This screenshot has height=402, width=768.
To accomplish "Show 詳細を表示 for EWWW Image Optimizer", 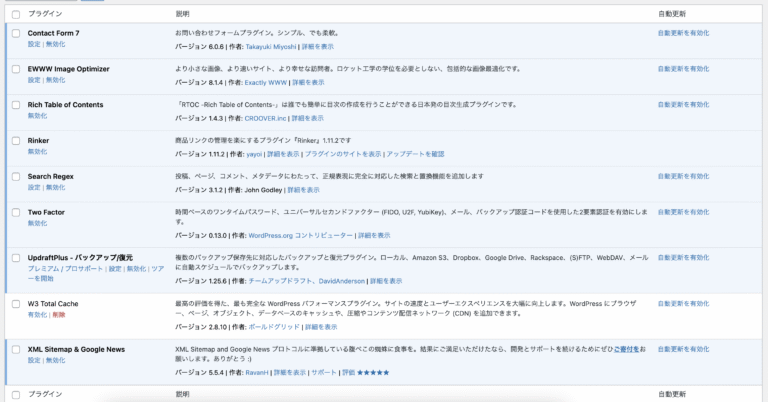I will tap(308, 83).
